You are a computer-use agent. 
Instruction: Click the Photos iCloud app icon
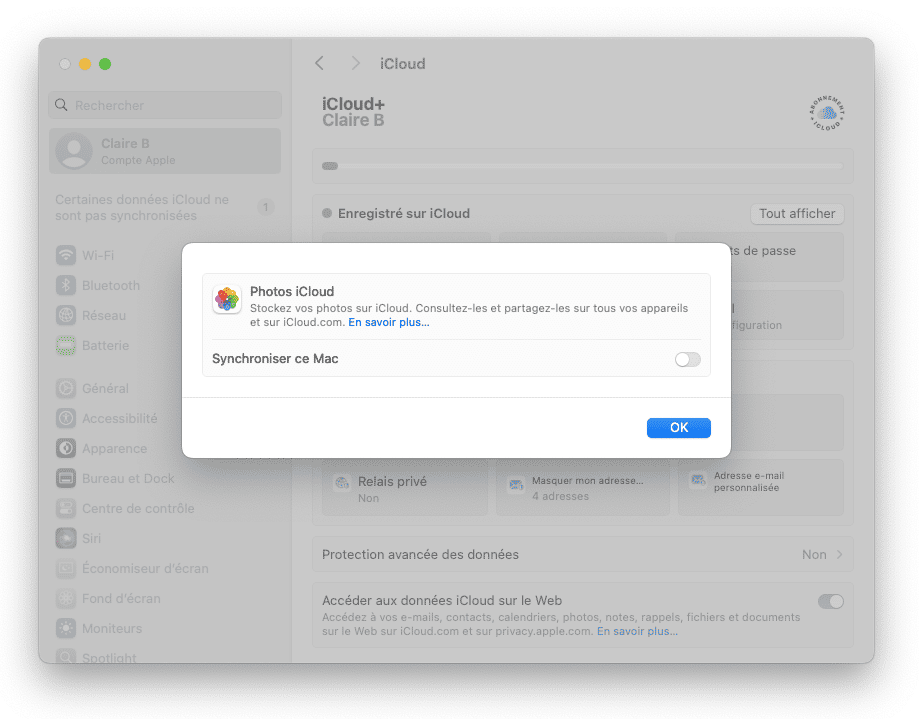pyautogui.click(x=227, y=299)
